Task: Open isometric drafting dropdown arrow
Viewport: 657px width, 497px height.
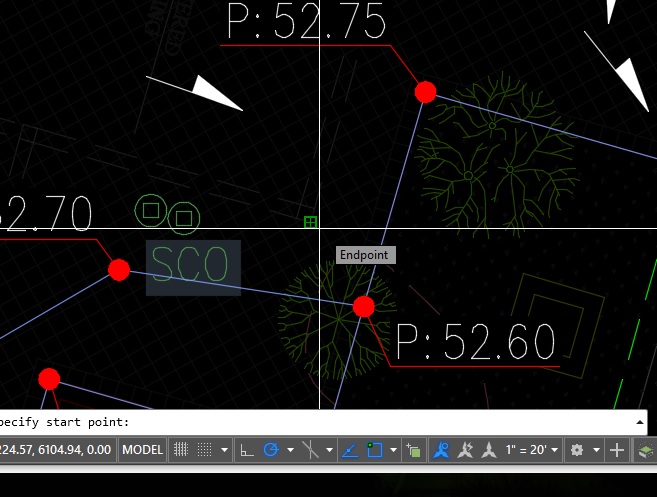Action: tap(329, 450)
